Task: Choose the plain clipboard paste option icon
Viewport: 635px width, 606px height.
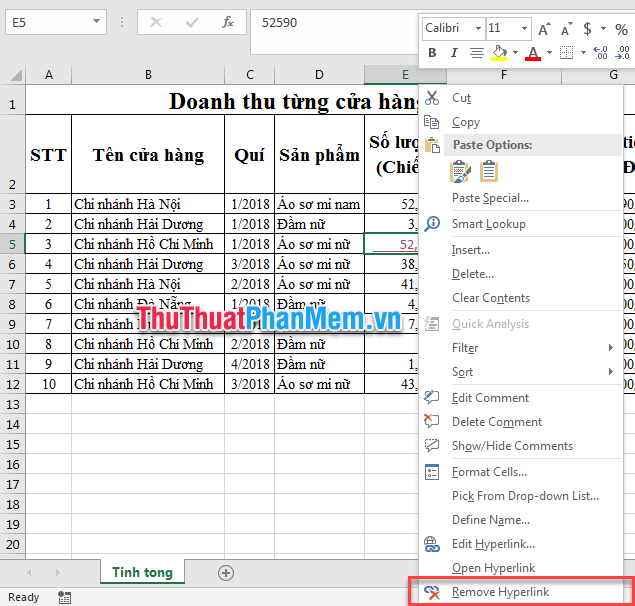Action: click(x=489, y=171)
